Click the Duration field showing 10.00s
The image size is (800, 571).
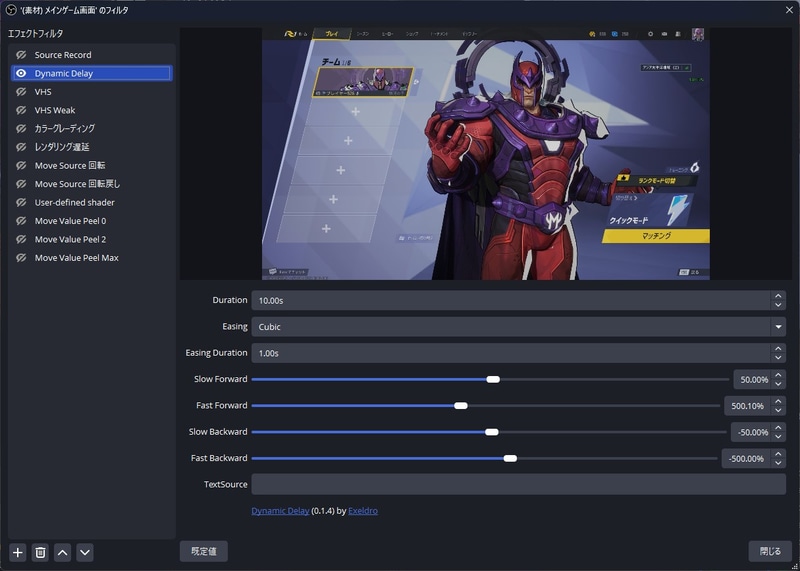[511, 301]
